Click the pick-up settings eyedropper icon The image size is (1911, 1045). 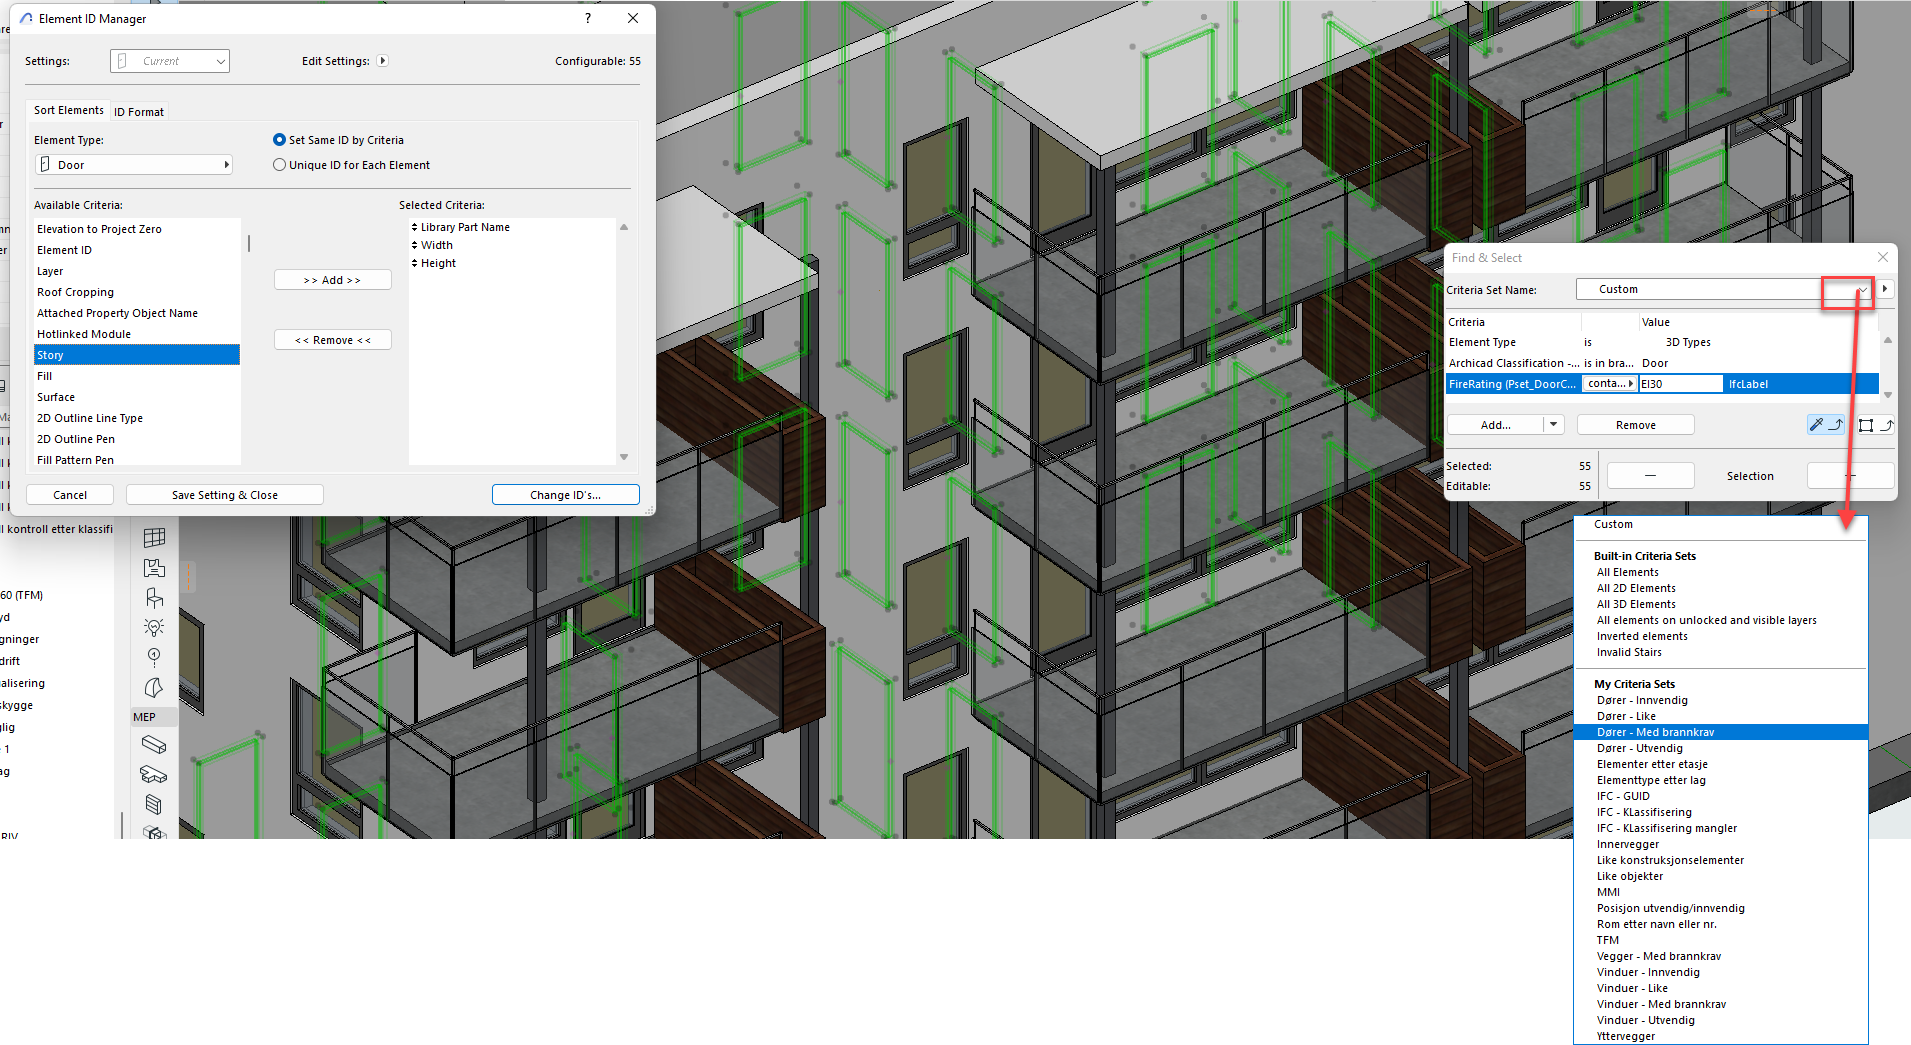tap(1817, 425)
